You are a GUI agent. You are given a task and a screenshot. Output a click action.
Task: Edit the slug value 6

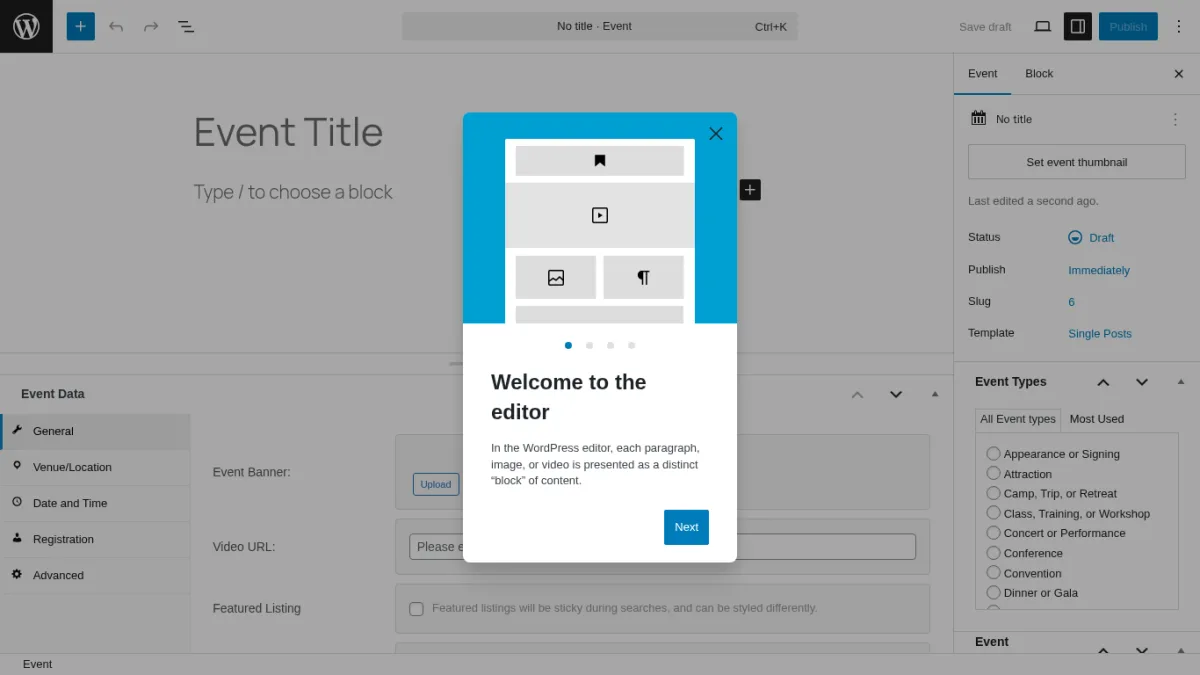pyautogui.click(x=1071, y=302)
